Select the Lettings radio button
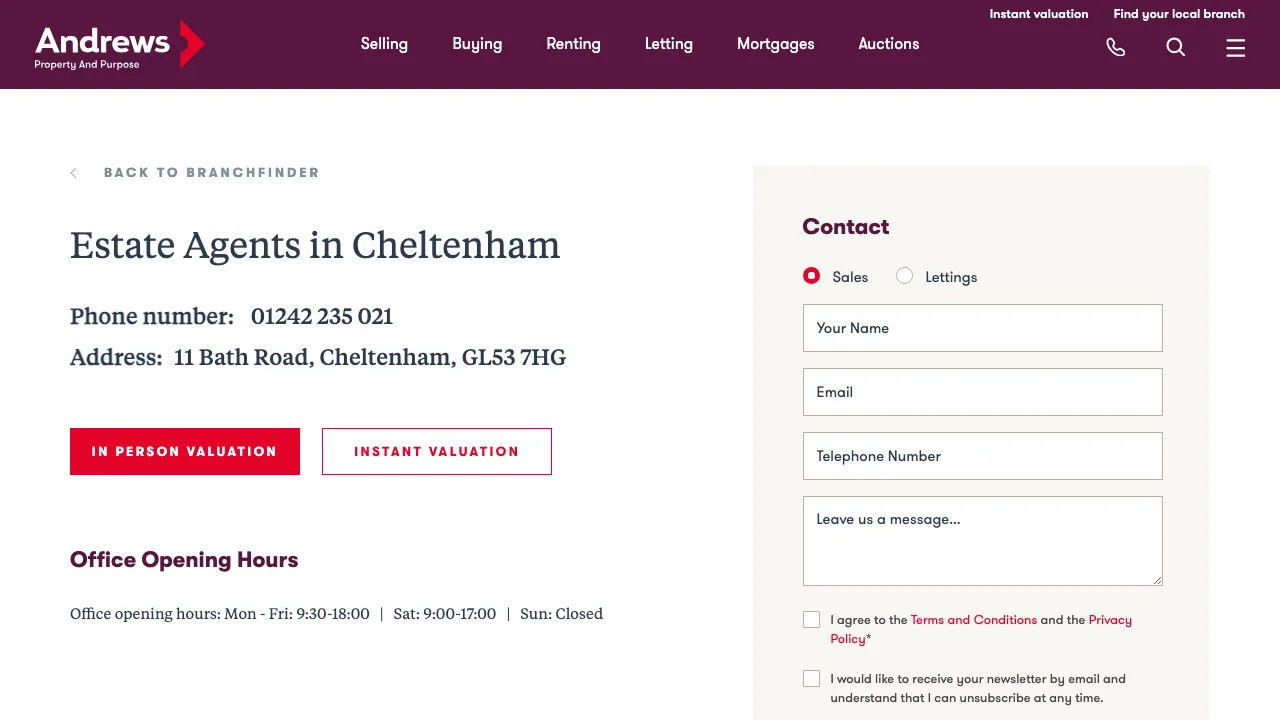The width and height of the screenshot is (1280, 720). coord(904,276)
